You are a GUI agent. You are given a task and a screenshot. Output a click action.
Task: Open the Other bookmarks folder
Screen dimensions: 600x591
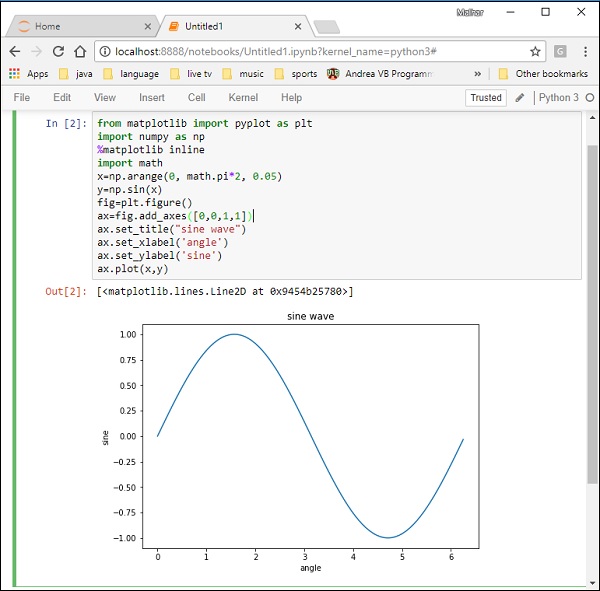pos(545,74)
